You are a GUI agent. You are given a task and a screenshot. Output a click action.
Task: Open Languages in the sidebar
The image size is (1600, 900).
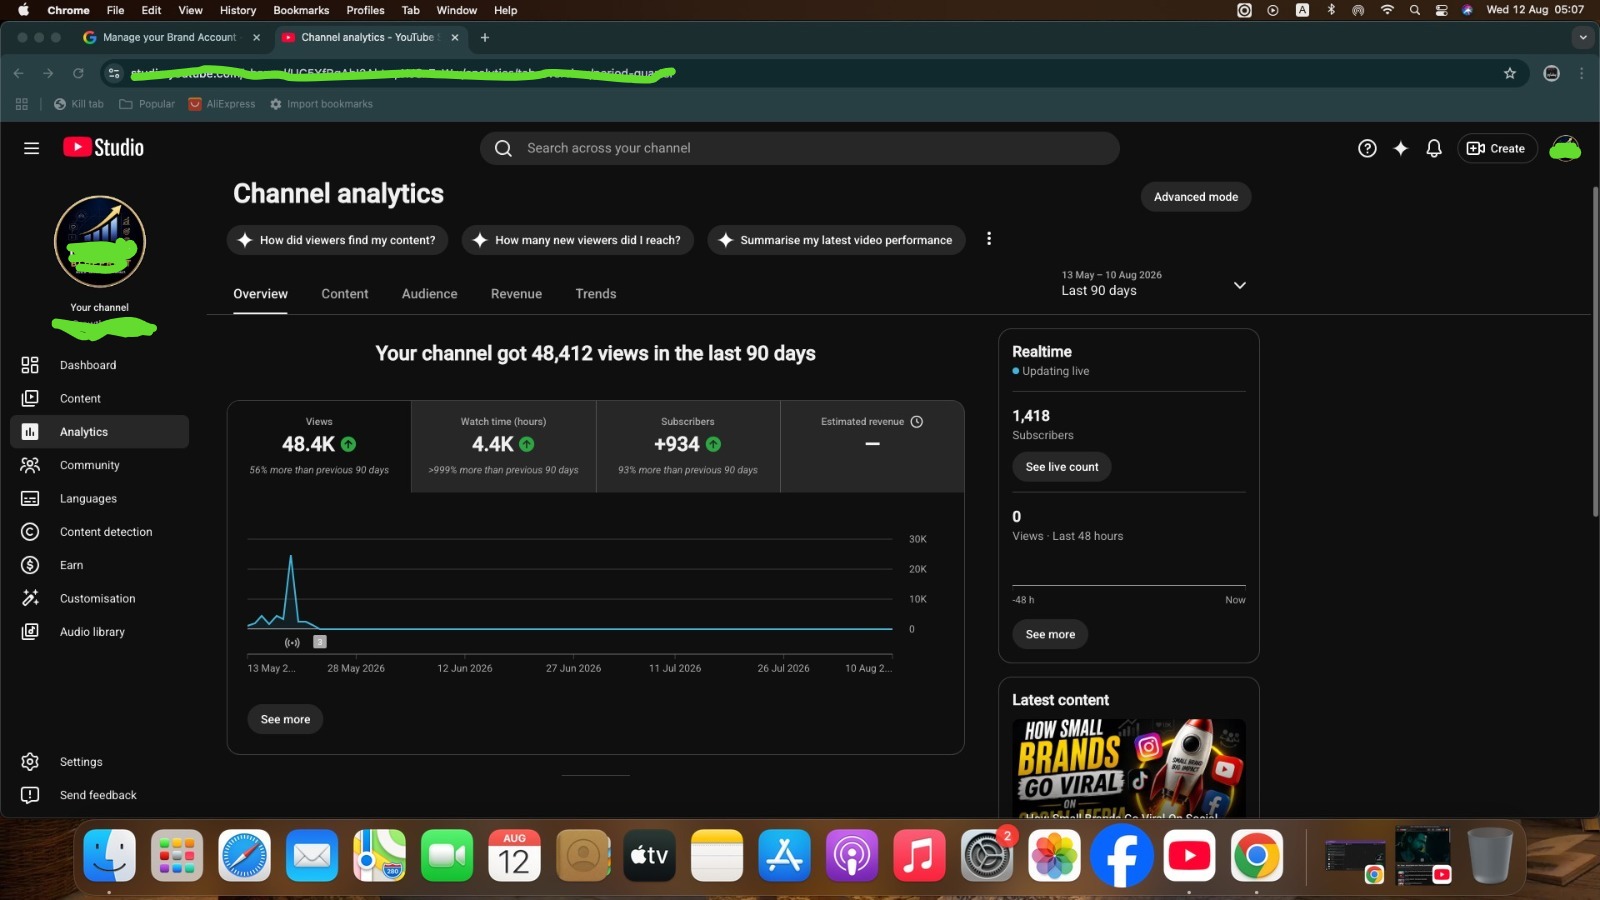pos(99,498)
